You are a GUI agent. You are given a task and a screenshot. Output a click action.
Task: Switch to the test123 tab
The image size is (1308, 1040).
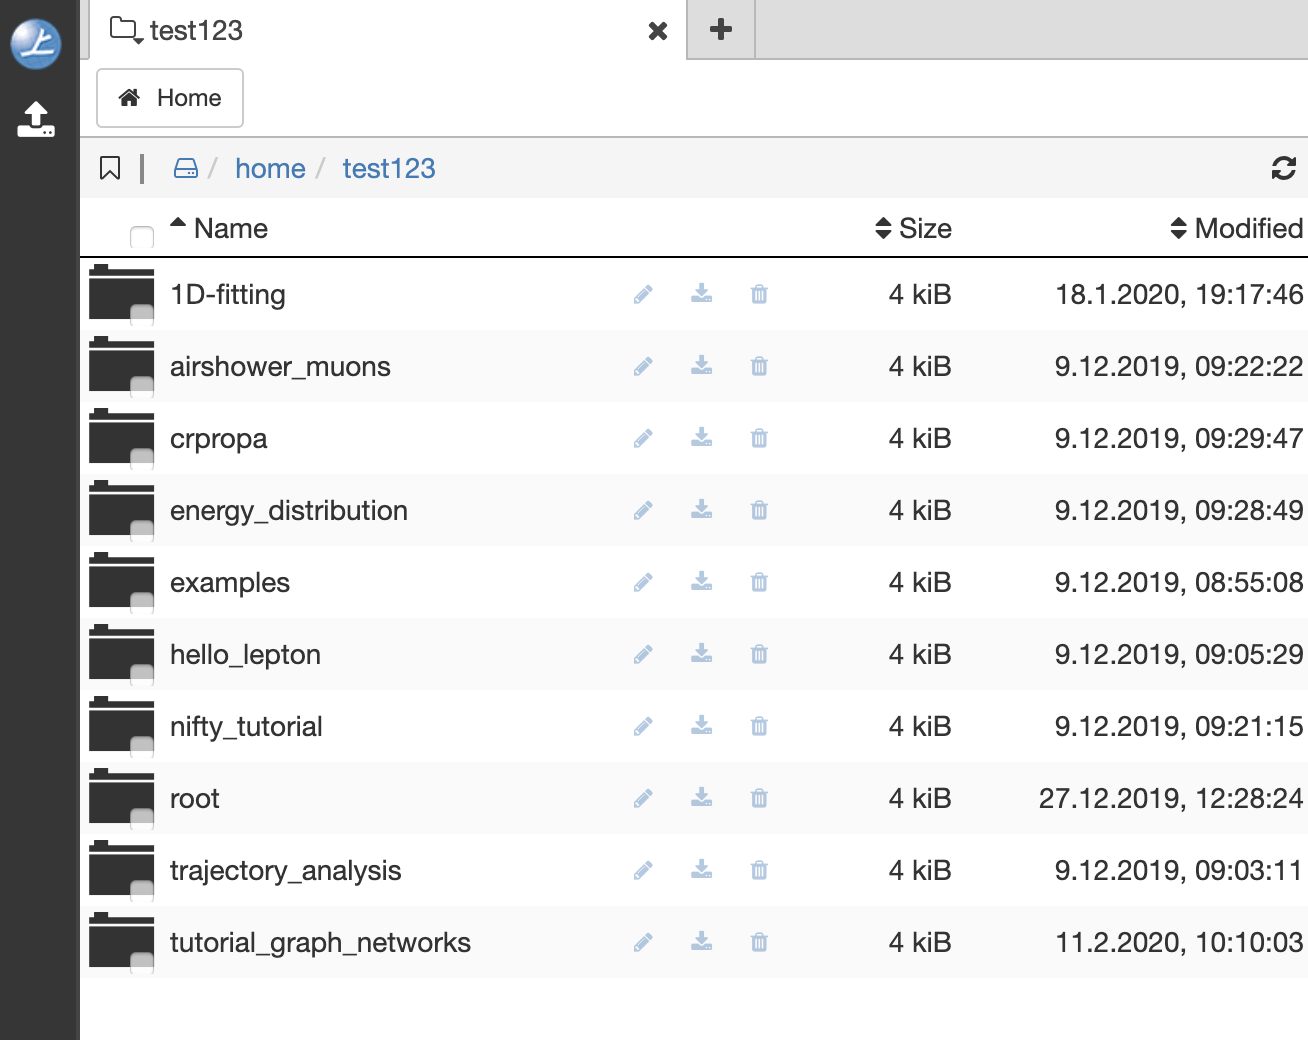point(194,31)
